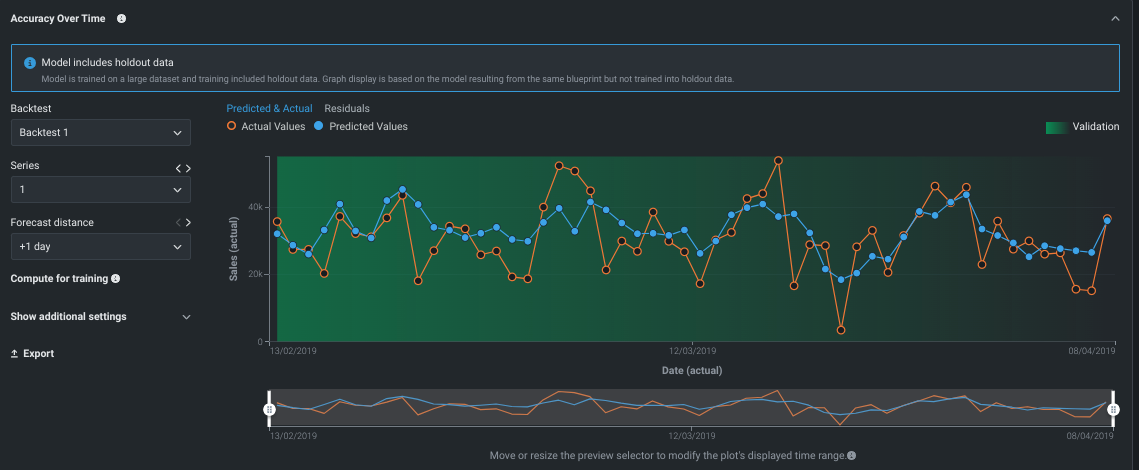The width and height of the screenshot is (1139, 470).
Task: Open the Backtest 1 dropdown
Action: pos(100,132)
